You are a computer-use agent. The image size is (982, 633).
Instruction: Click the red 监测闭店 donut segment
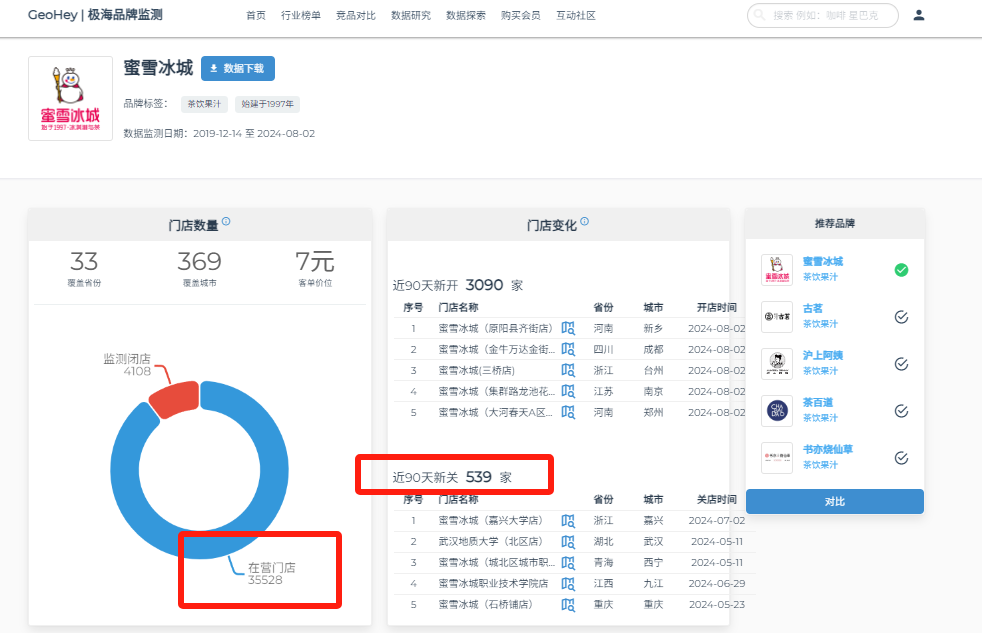171,398
